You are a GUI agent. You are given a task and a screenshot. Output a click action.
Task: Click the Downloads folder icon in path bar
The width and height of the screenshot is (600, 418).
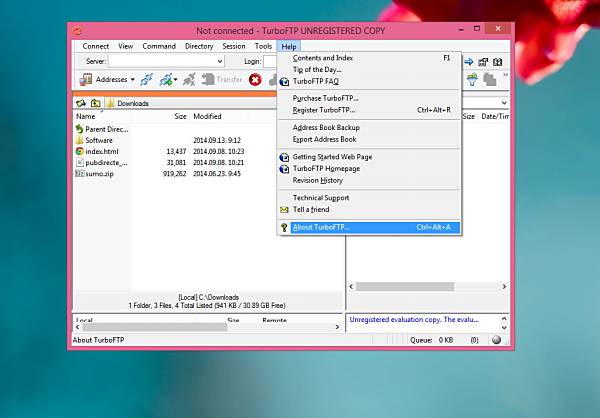111,103
